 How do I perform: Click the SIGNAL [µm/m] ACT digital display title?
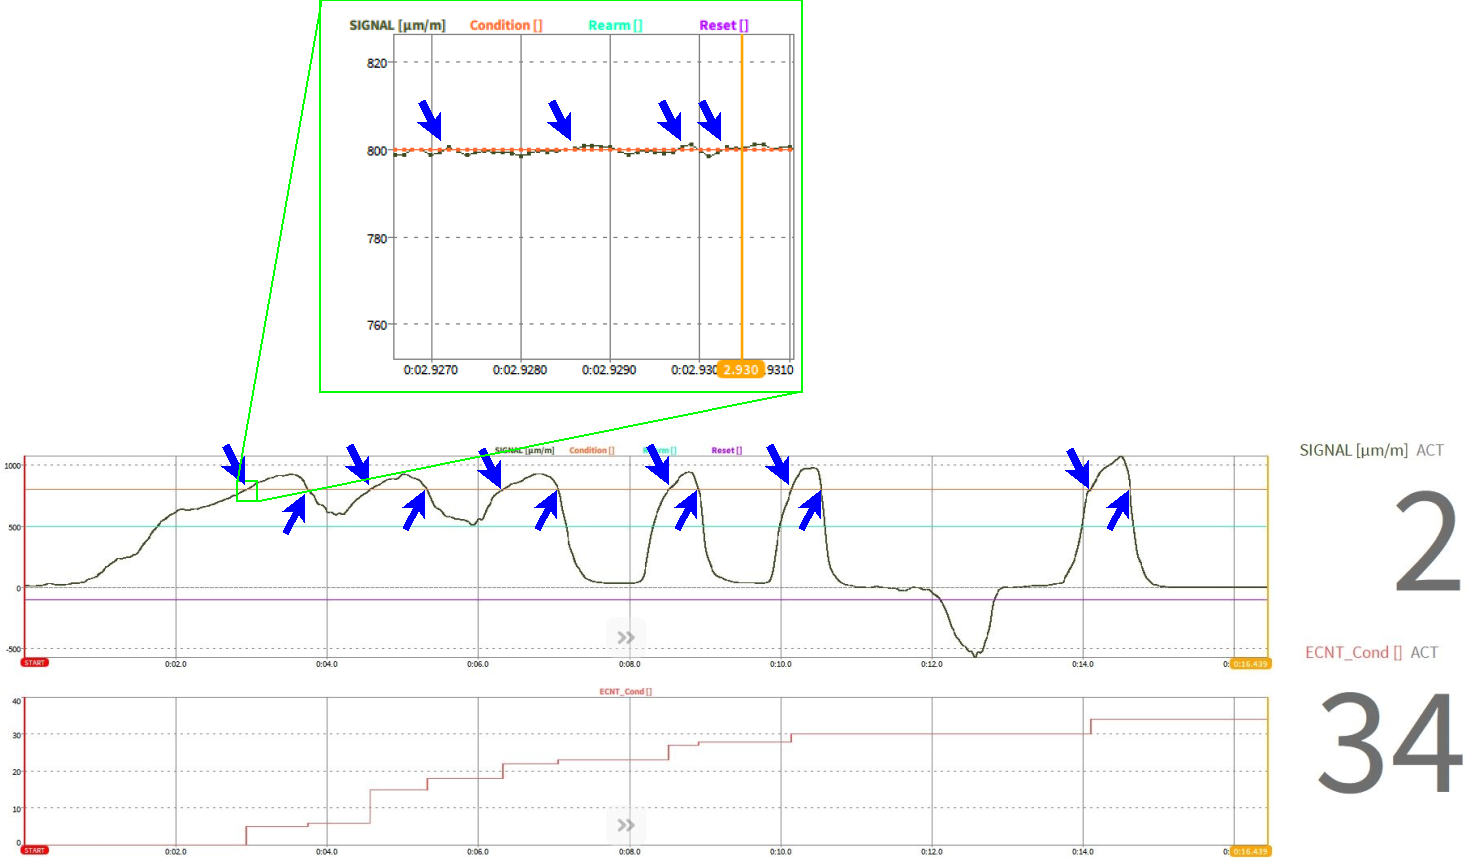coord(1371,450)
